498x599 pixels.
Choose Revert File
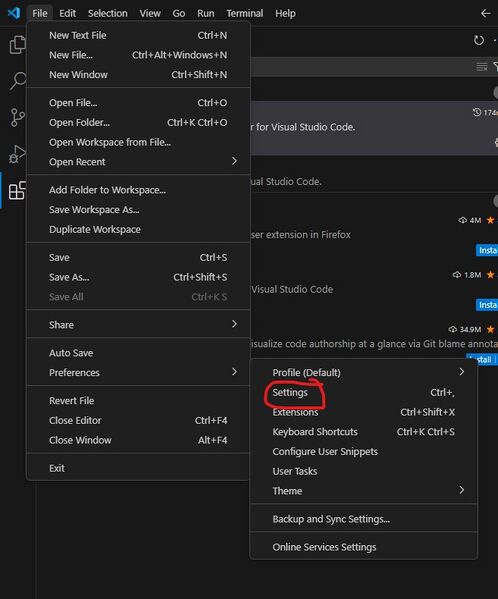pos(138,401)
